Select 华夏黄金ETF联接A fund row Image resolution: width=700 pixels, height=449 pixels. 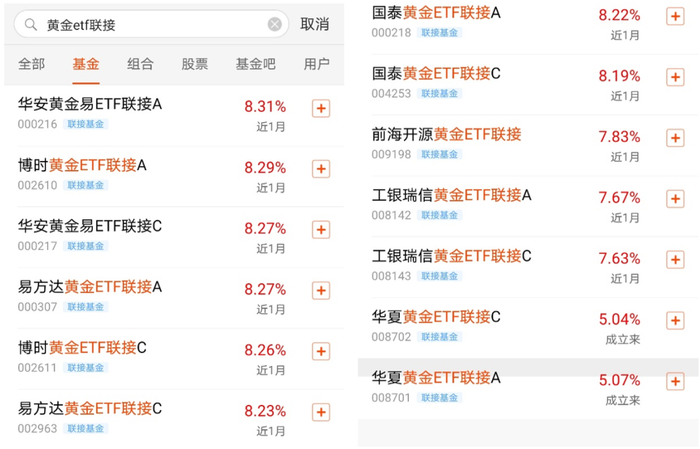[436, 378]
